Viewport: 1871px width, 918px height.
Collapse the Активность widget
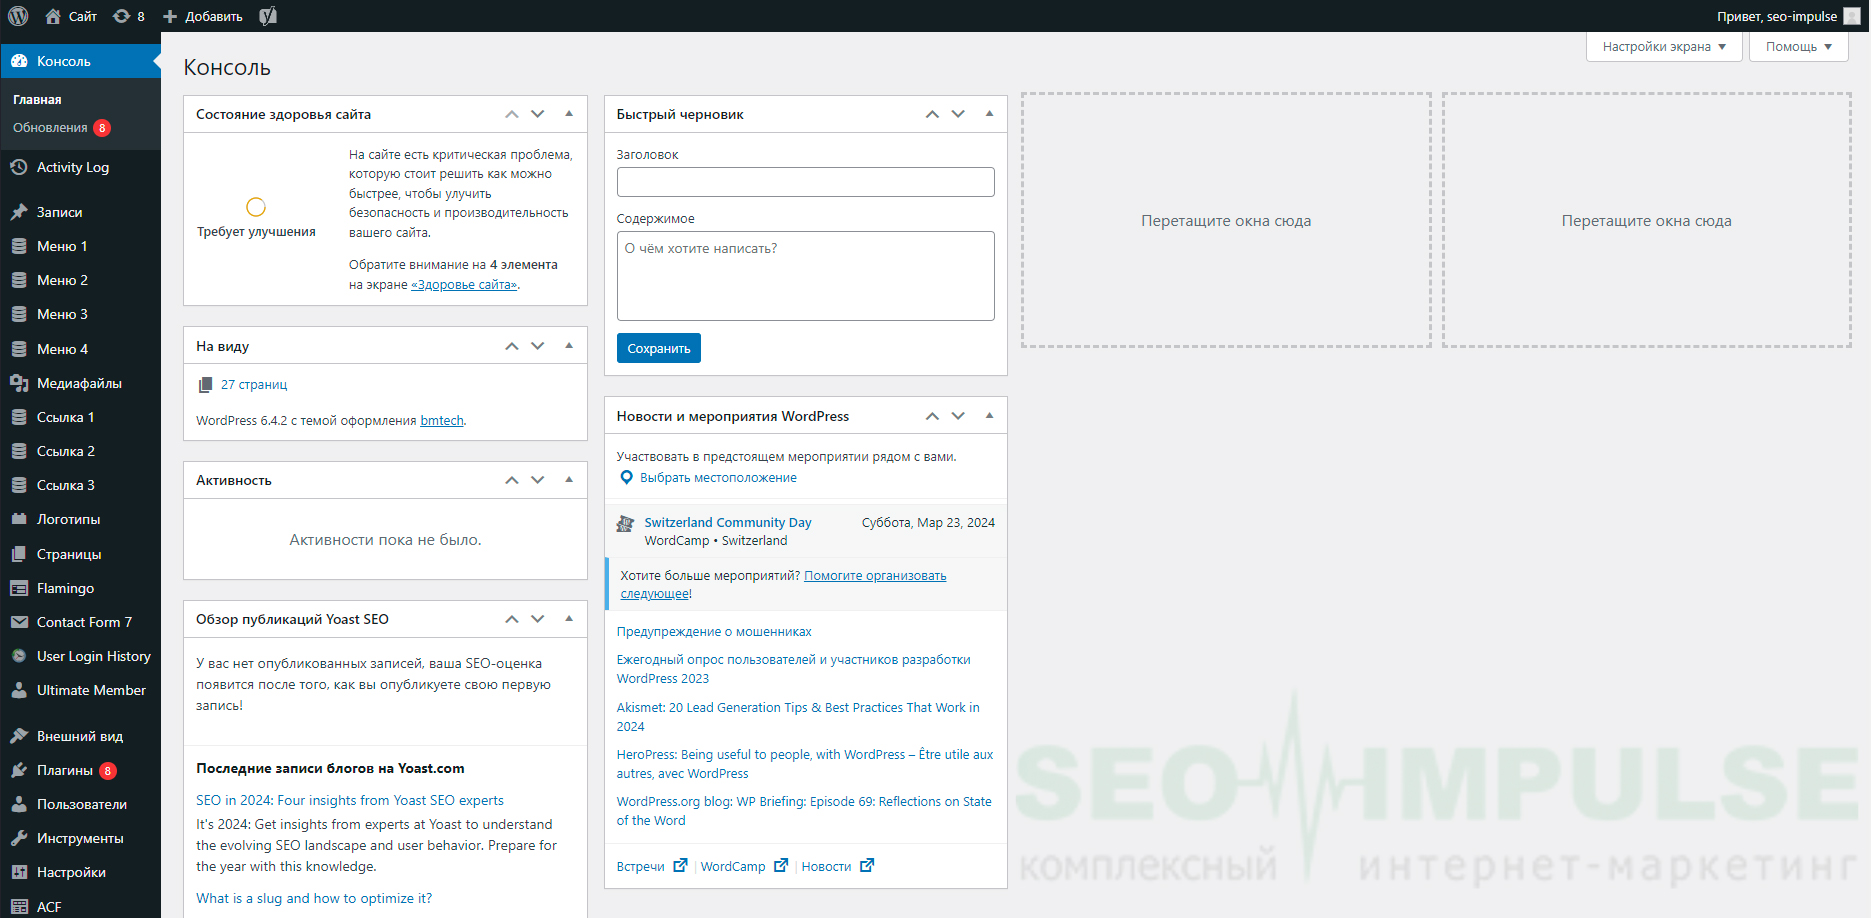568,480
